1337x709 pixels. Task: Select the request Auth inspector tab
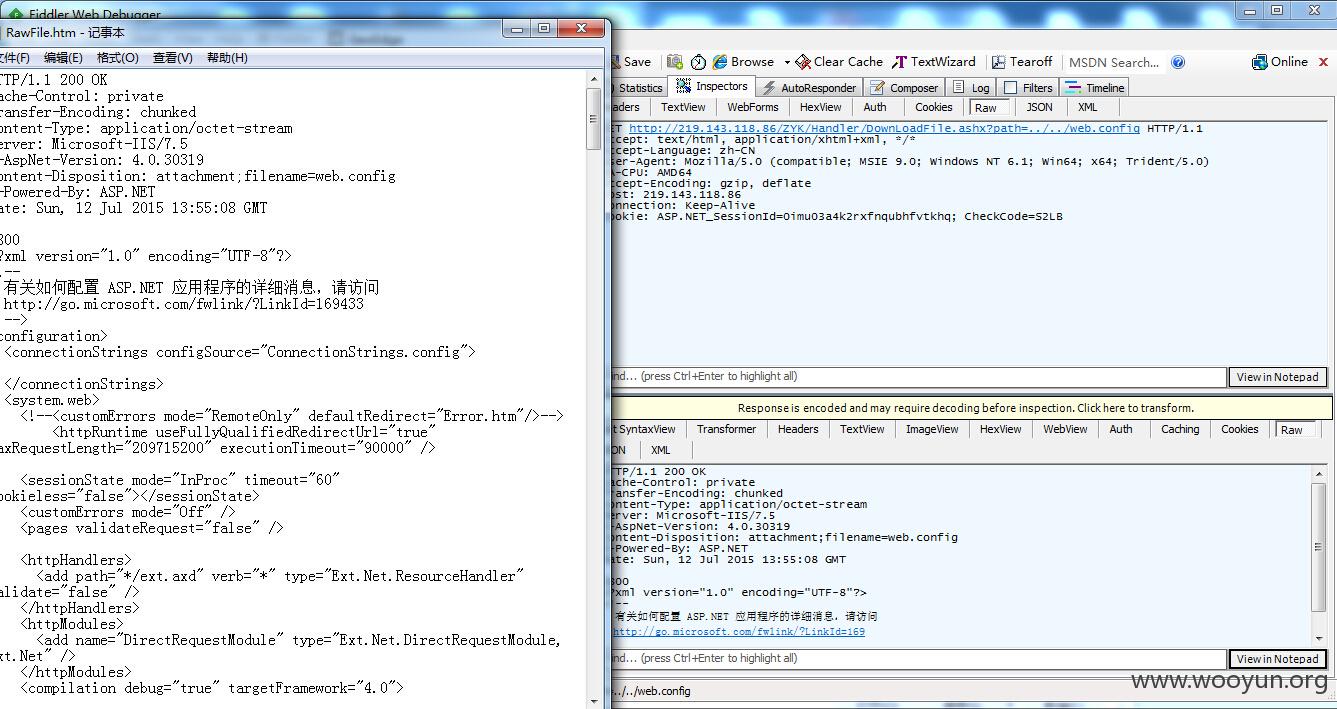click(x=875, y=107)
